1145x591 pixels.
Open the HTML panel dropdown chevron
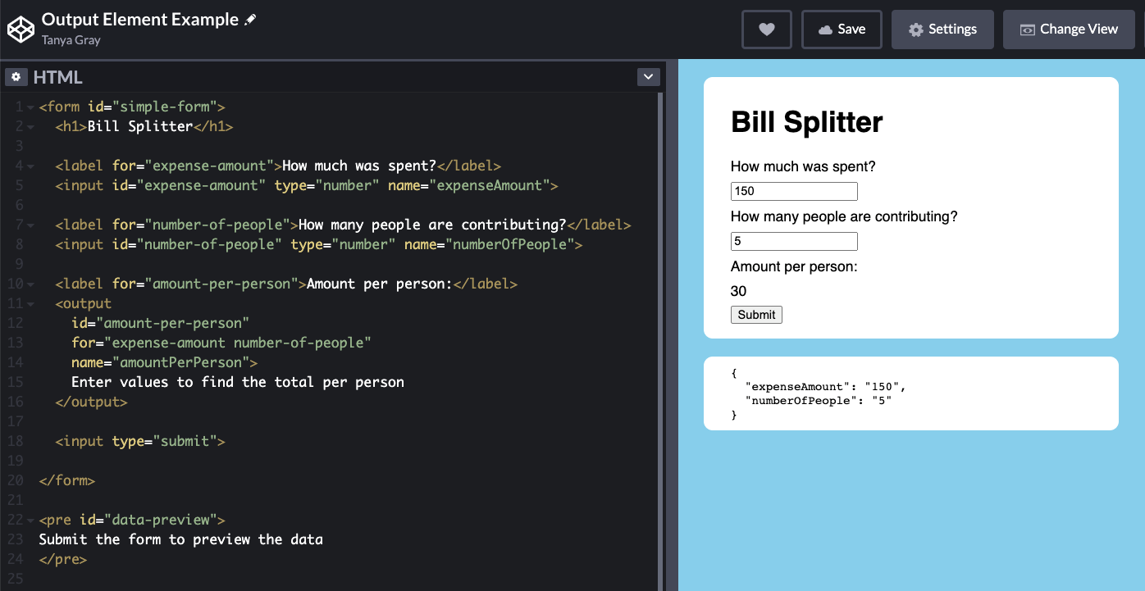(648, 77)
